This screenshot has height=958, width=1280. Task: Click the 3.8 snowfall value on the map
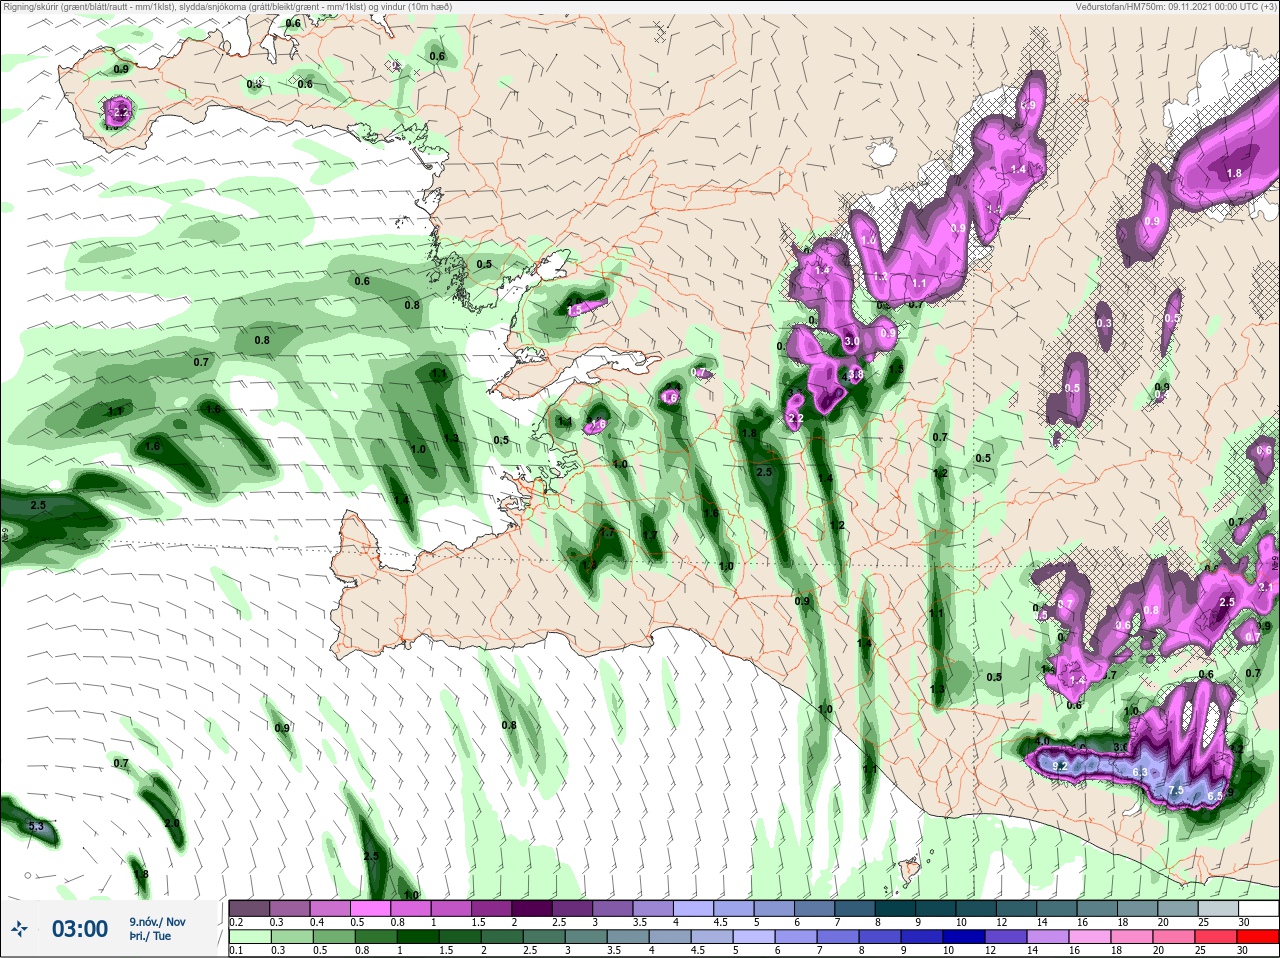pos(855,375)
